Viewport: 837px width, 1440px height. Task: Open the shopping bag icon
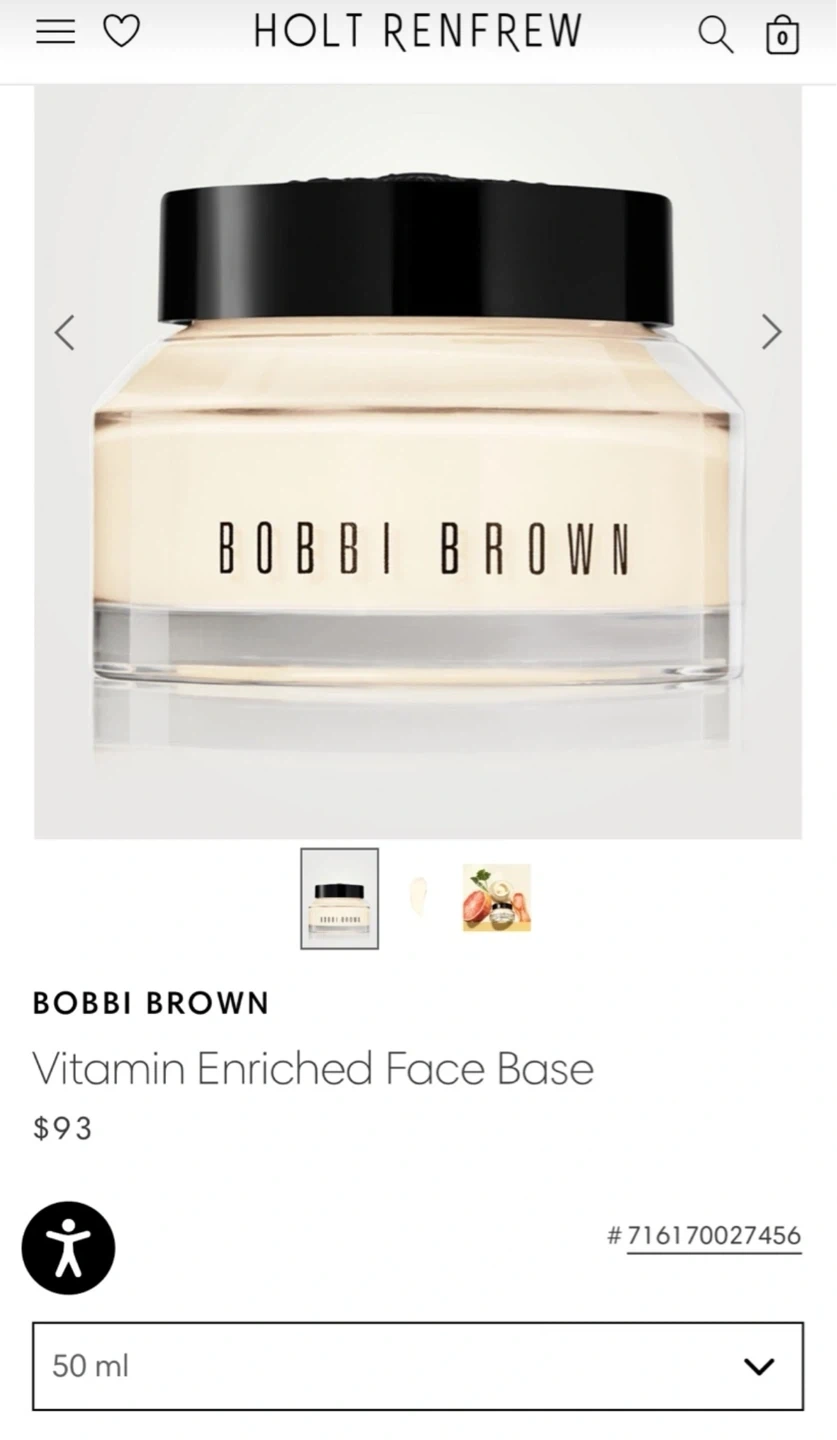pos(782,34)
